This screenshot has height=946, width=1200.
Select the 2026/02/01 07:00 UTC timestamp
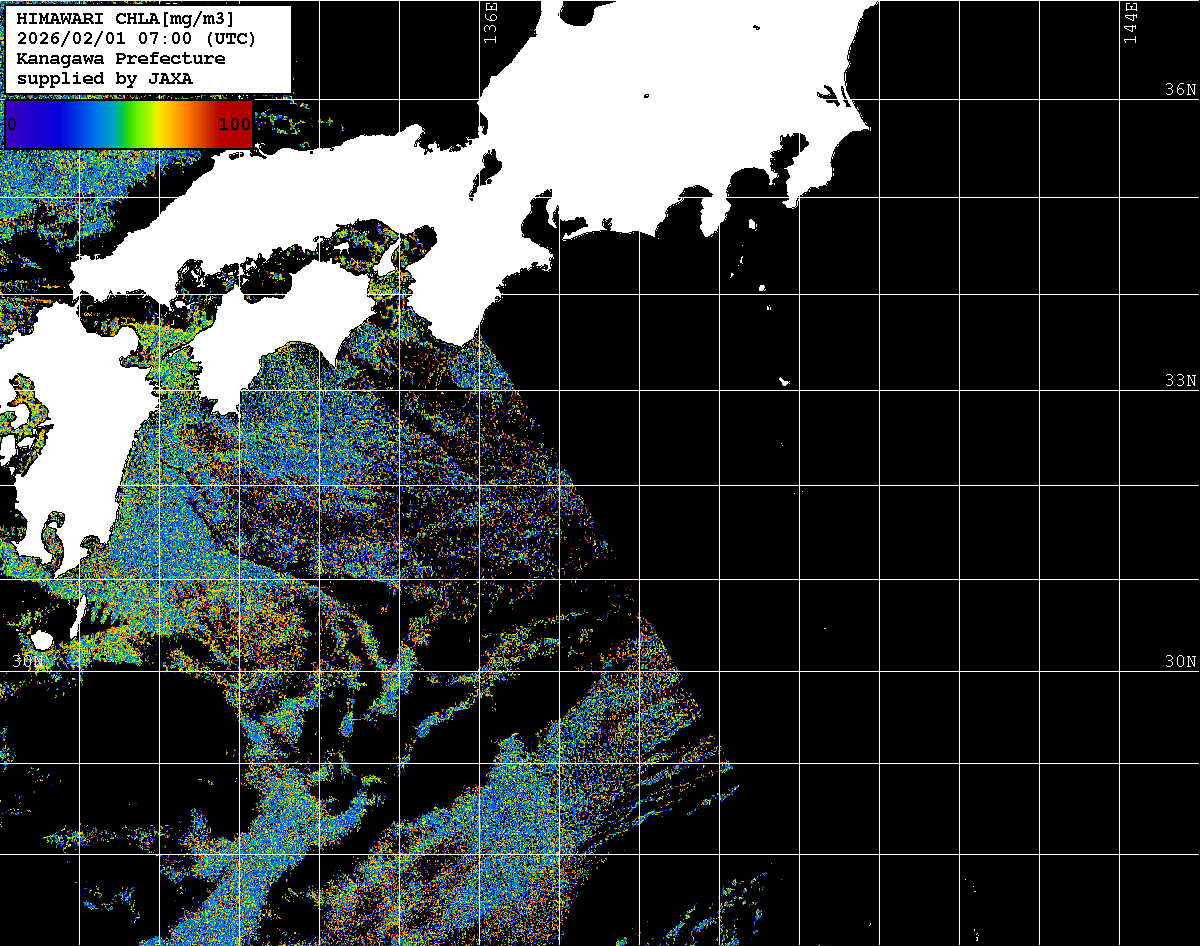click(135, 39)
